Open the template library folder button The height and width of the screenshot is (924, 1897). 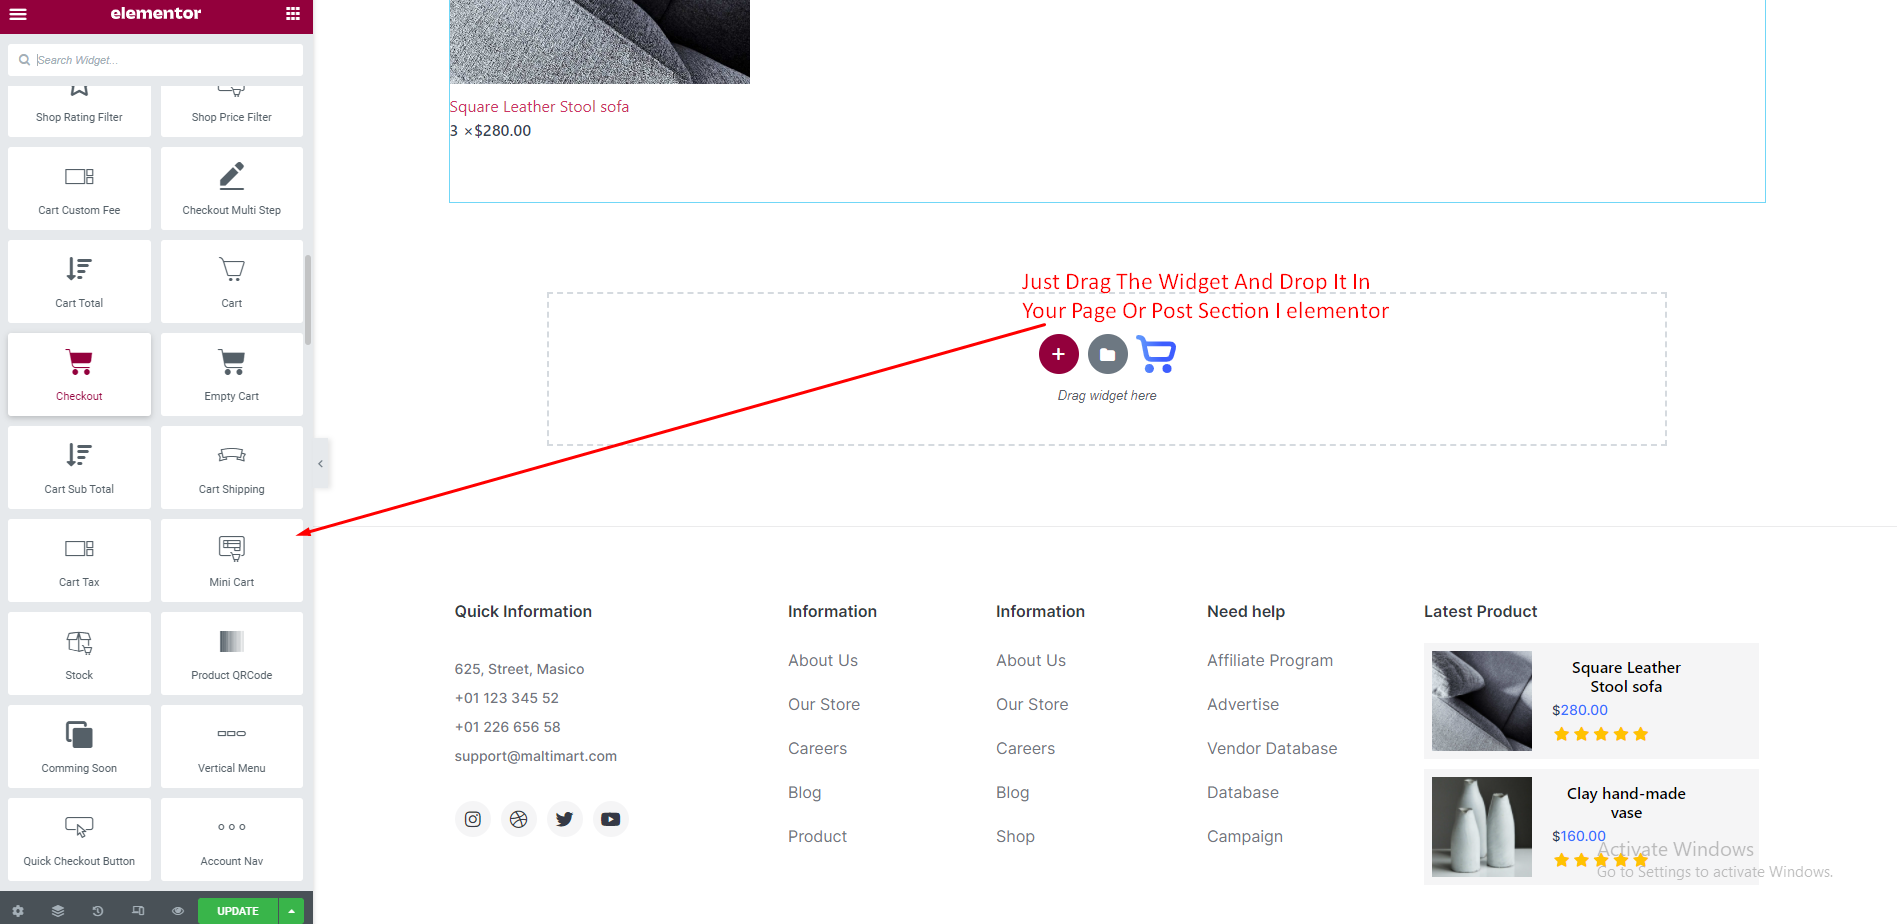pos(1107,354)
